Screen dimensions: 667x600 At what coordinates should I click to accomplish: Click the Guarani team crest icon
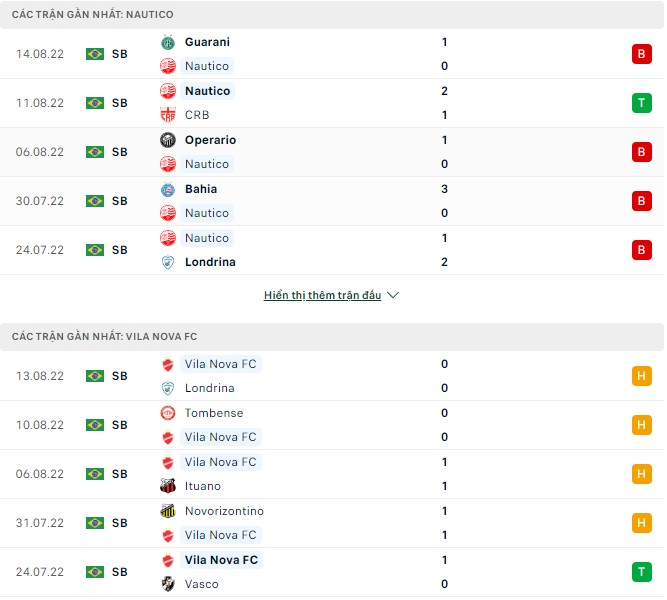tap(168, 42)
